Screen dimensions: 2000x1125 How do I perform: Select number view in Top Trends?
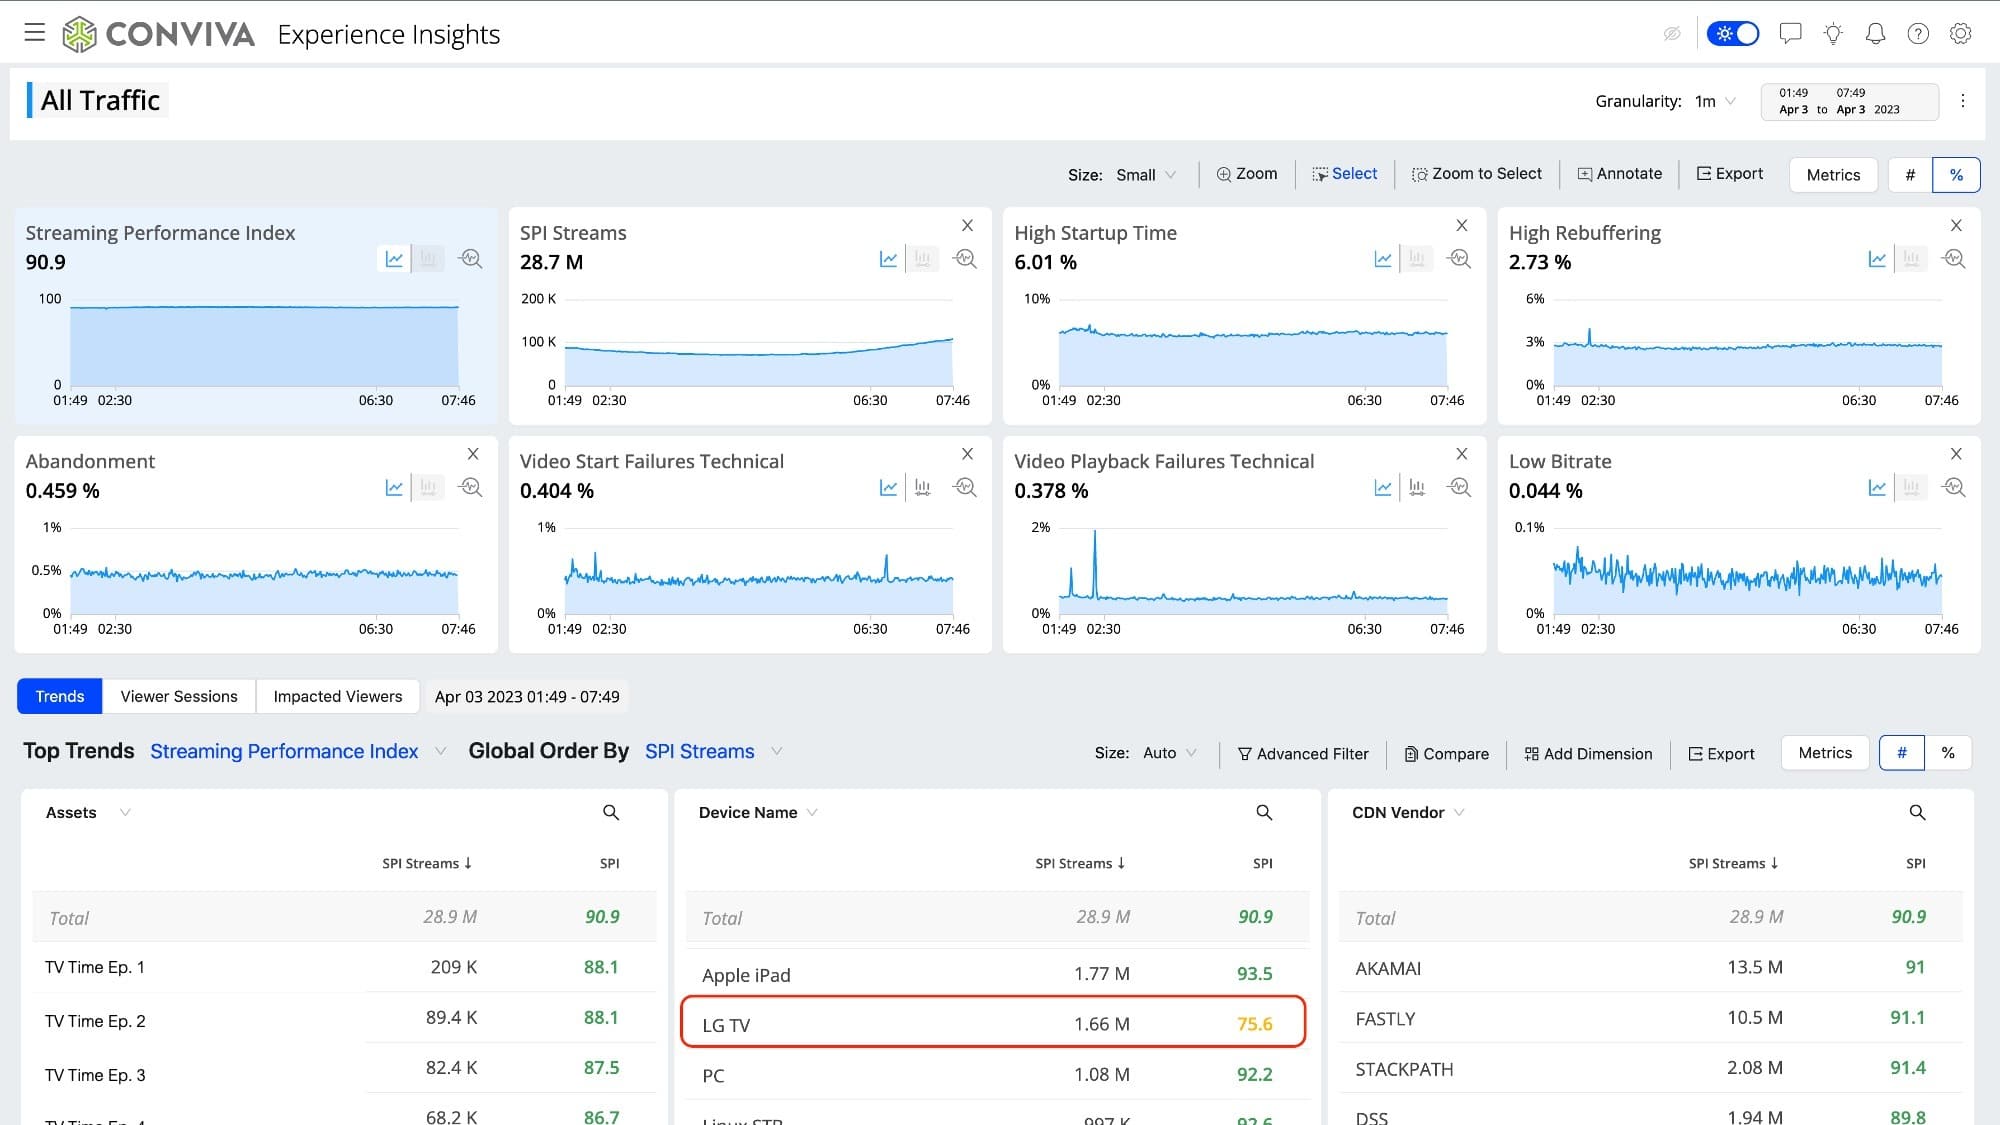(1901, 753)
